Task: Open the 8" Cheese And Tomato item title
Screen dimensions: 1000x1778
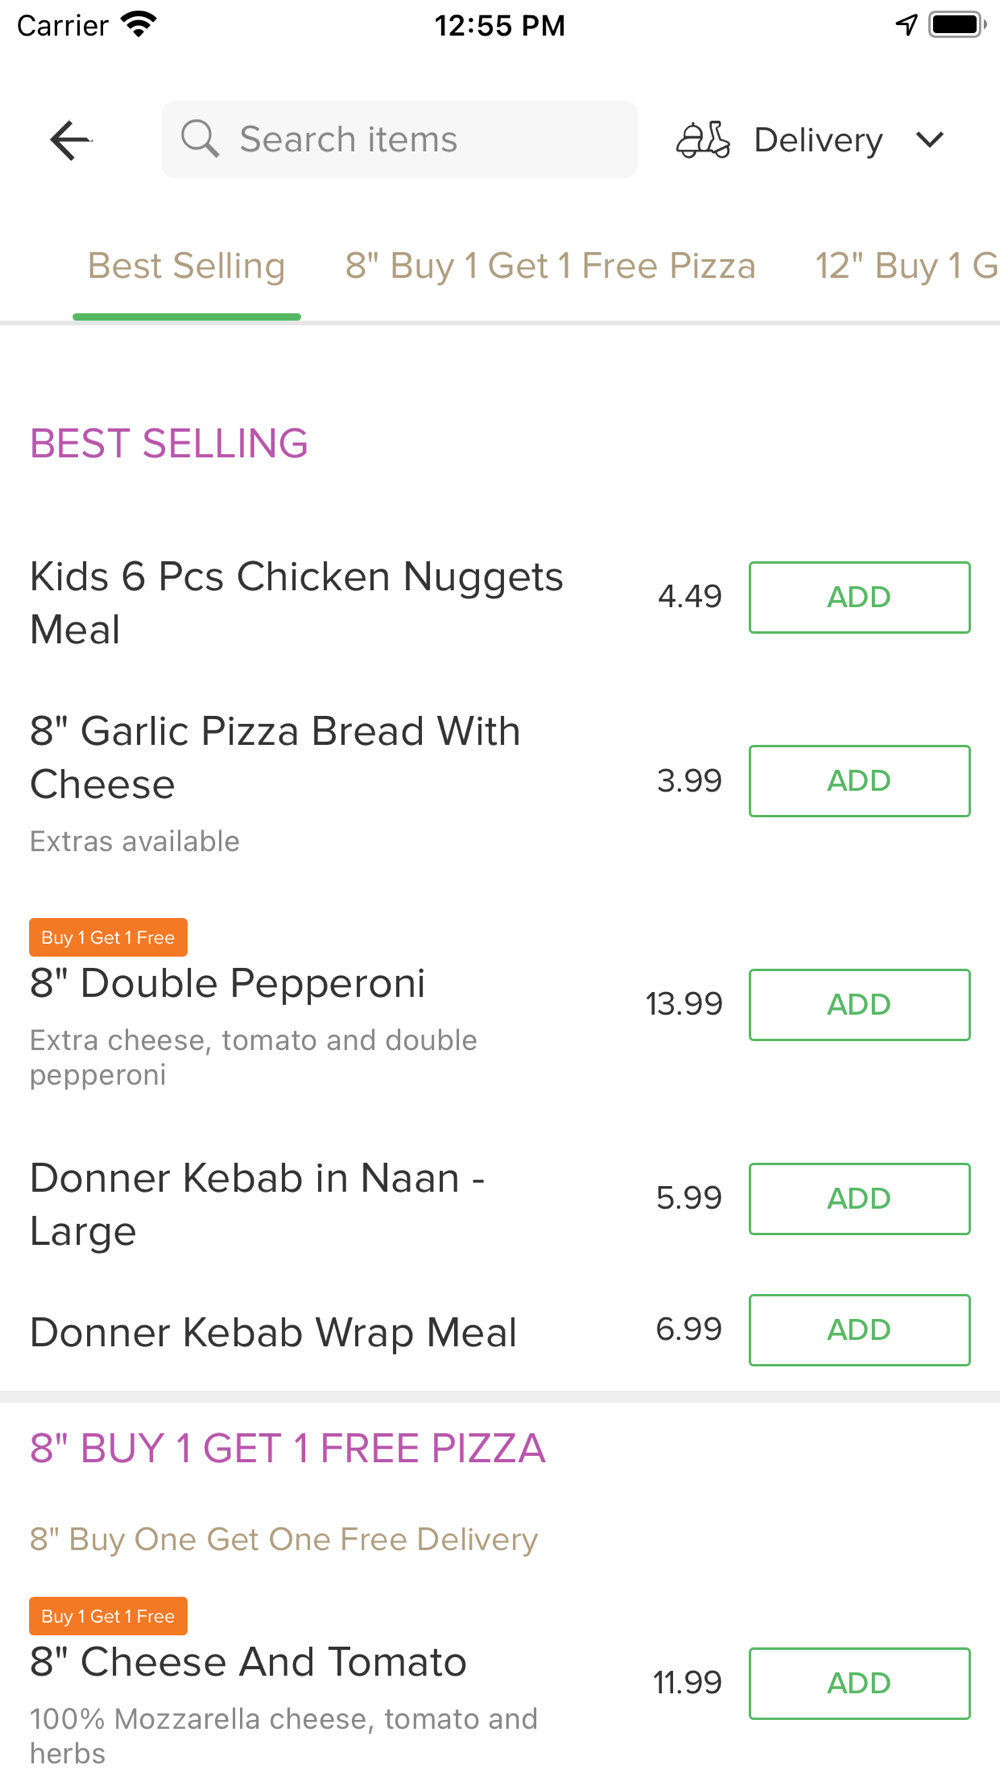Action: (x=248, y=1662)
